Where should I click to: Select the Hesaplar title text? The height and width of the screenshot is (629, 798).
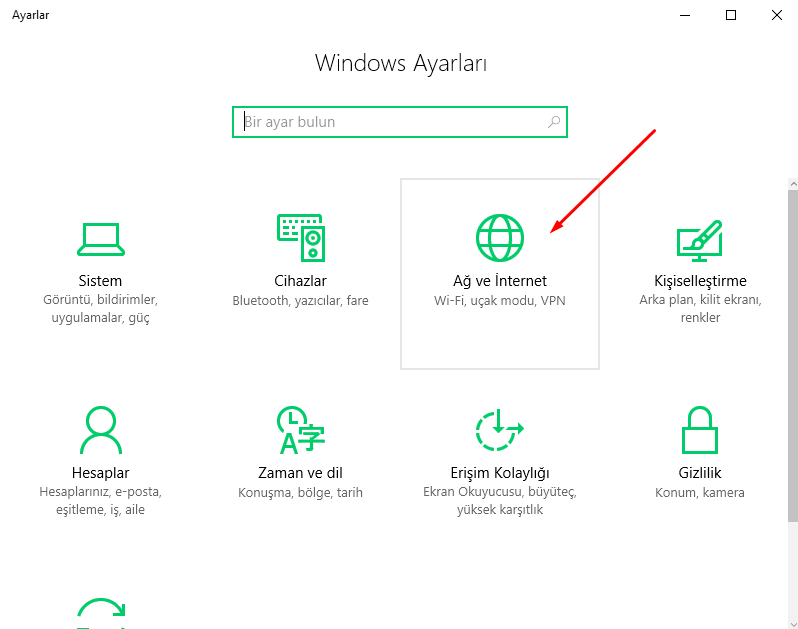point(100,473)
